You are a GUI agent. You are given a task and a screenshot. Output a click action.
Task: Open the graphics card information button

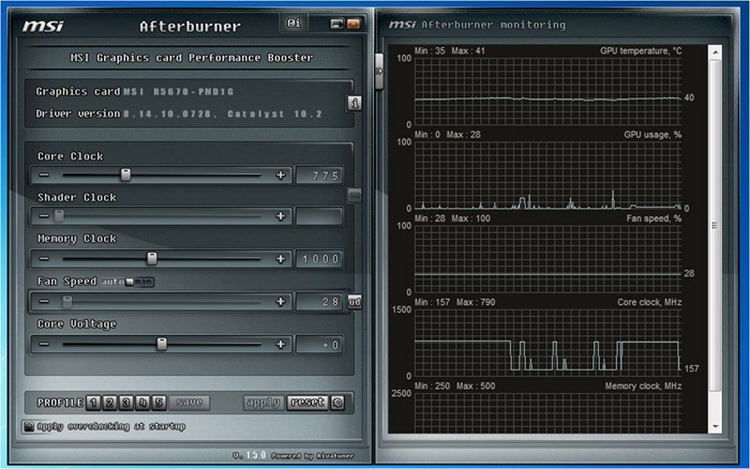[354, 102]
